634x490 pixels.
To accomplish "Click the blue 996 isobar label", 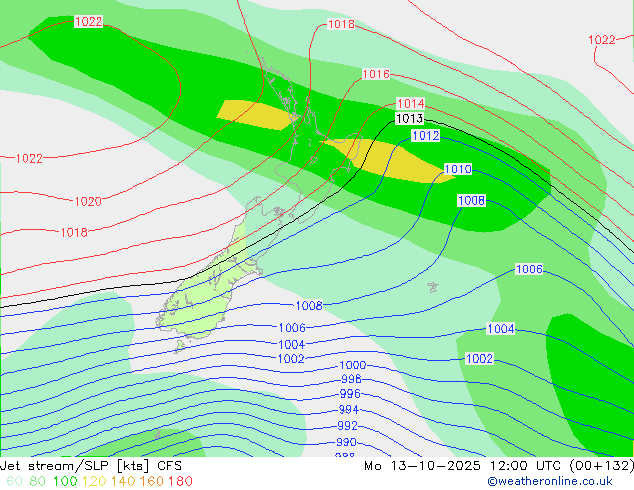I will [350, 393].
